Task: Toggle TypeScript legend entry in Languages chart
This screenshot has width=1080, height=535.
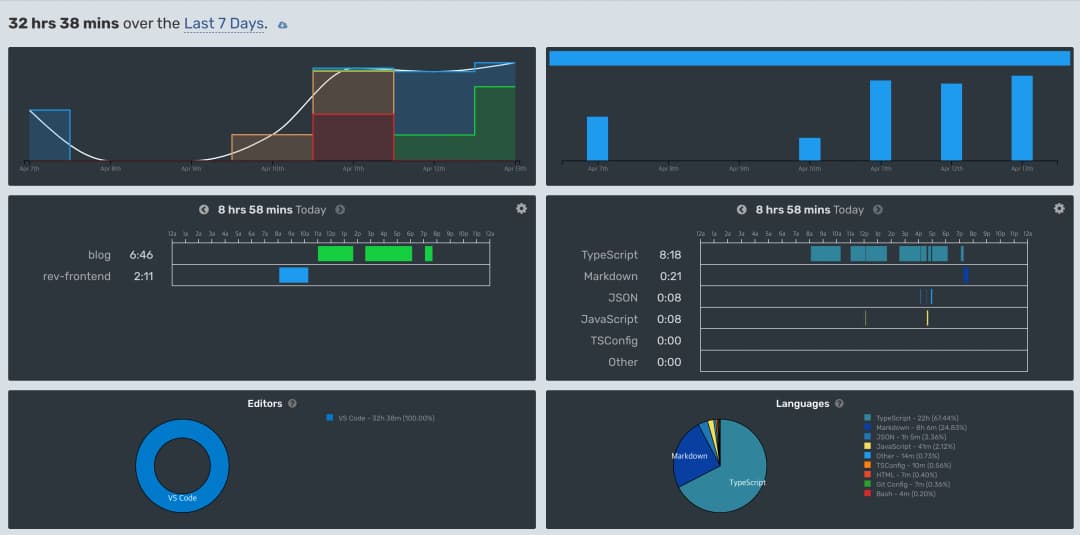Action: [x=911, y=418]
